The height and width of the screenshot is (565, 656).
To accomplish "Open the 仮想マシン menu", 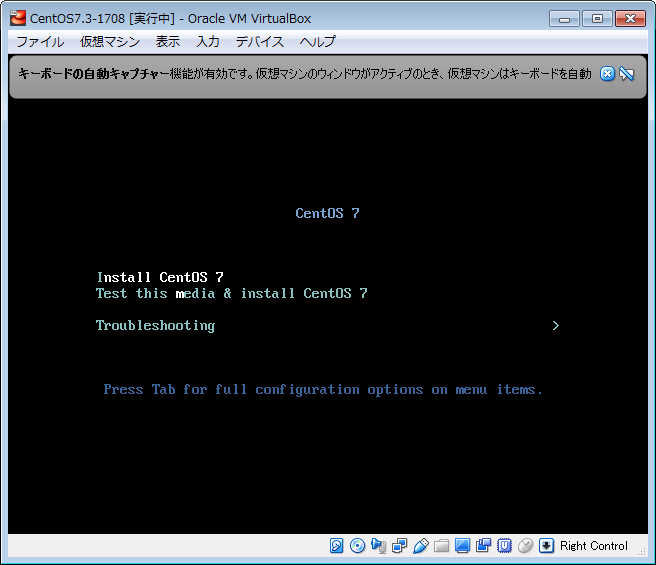I will pos(110,41).
